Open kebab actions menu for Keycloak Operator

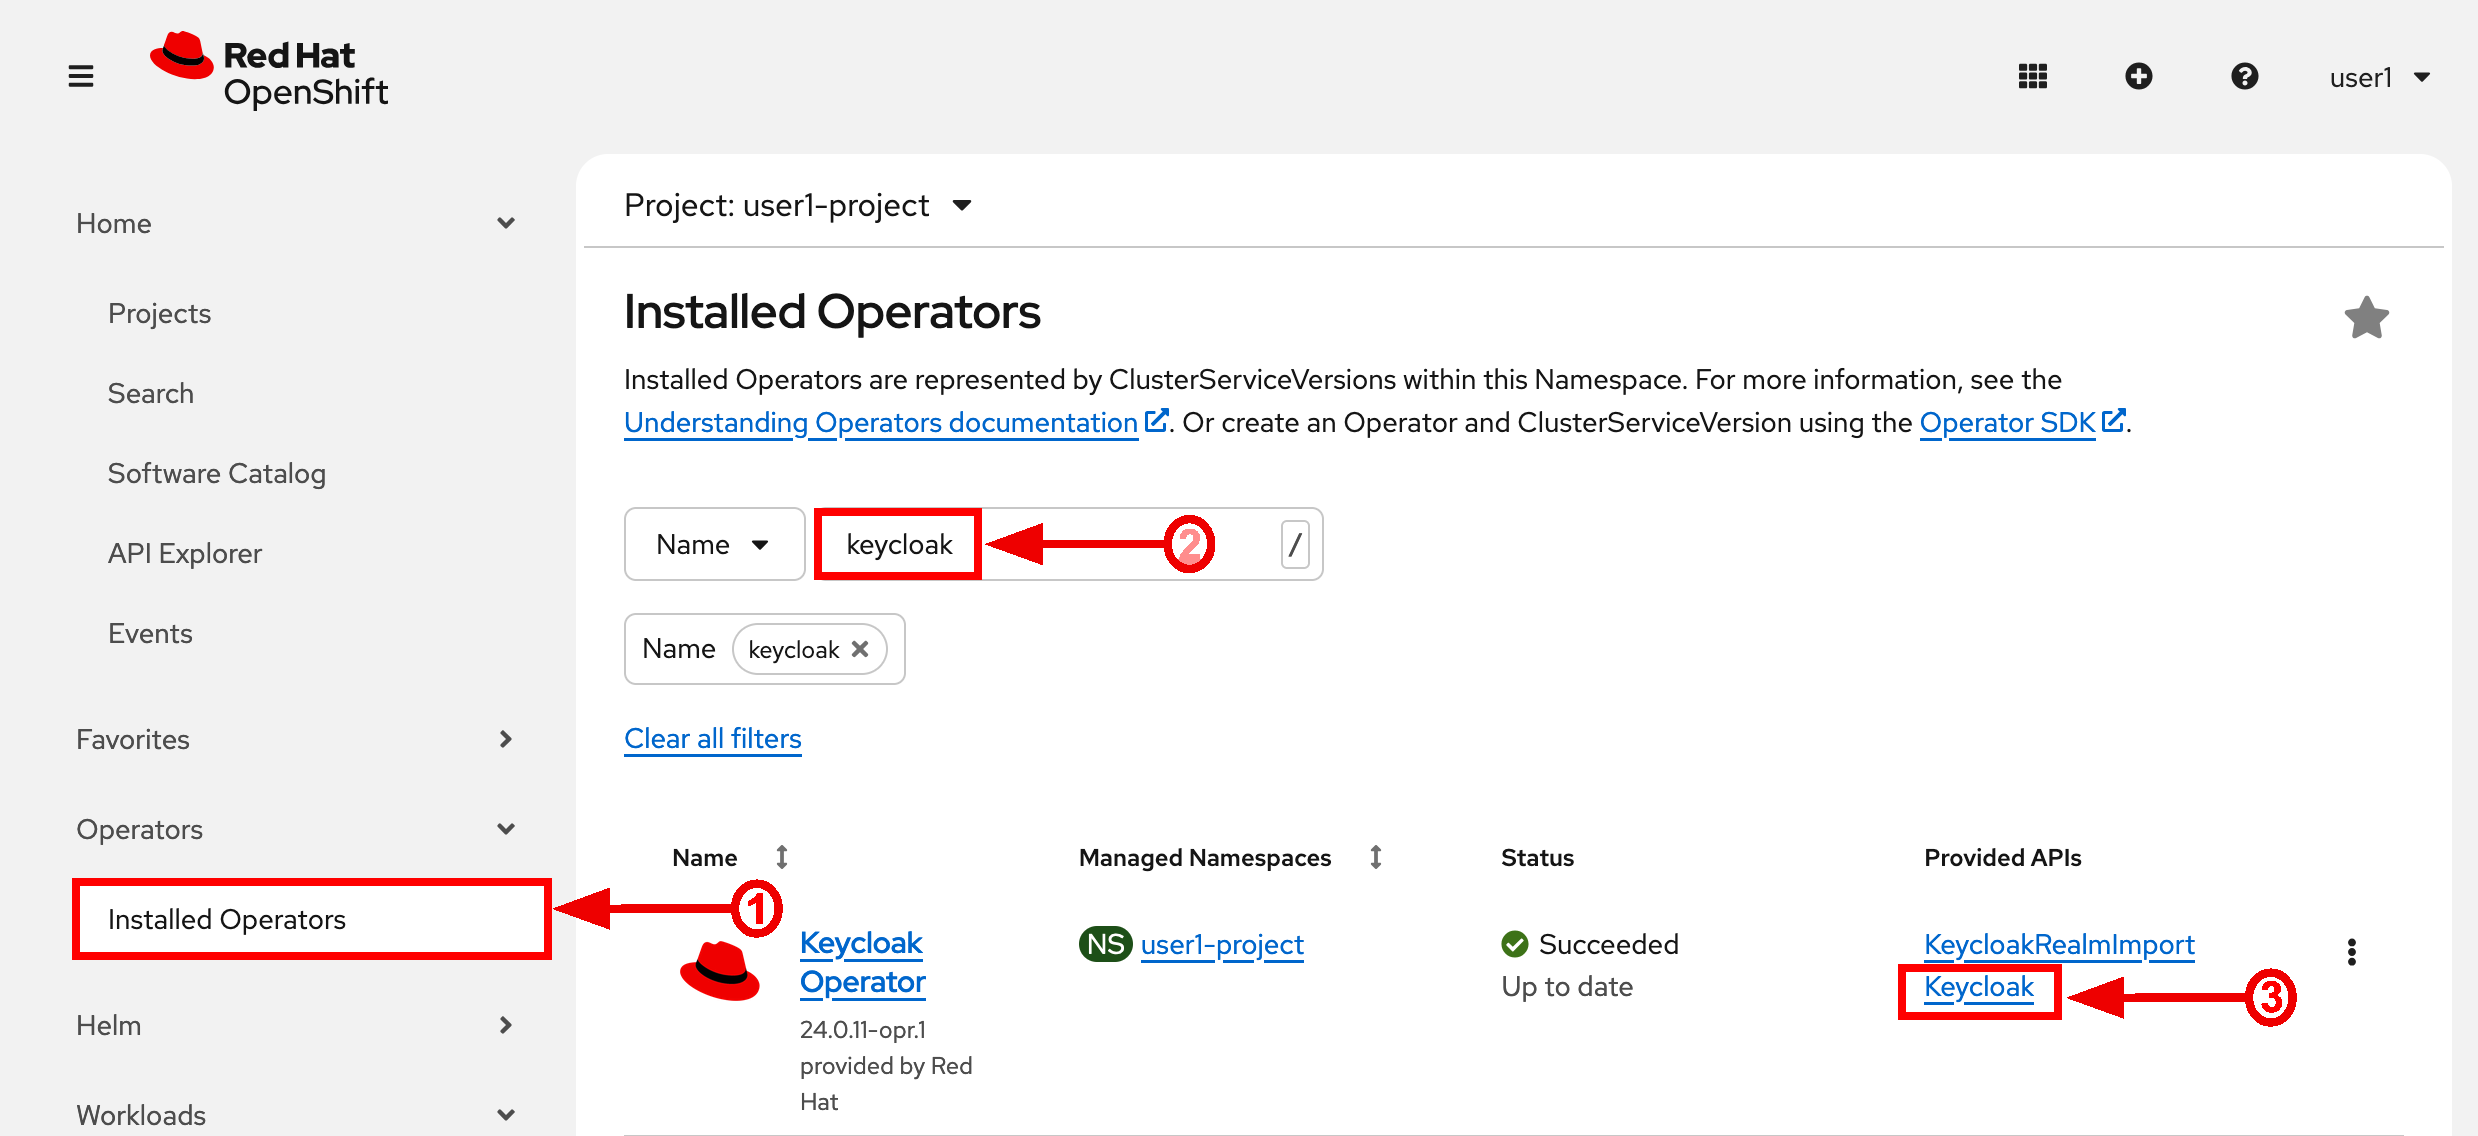(x=2351, y=952)
